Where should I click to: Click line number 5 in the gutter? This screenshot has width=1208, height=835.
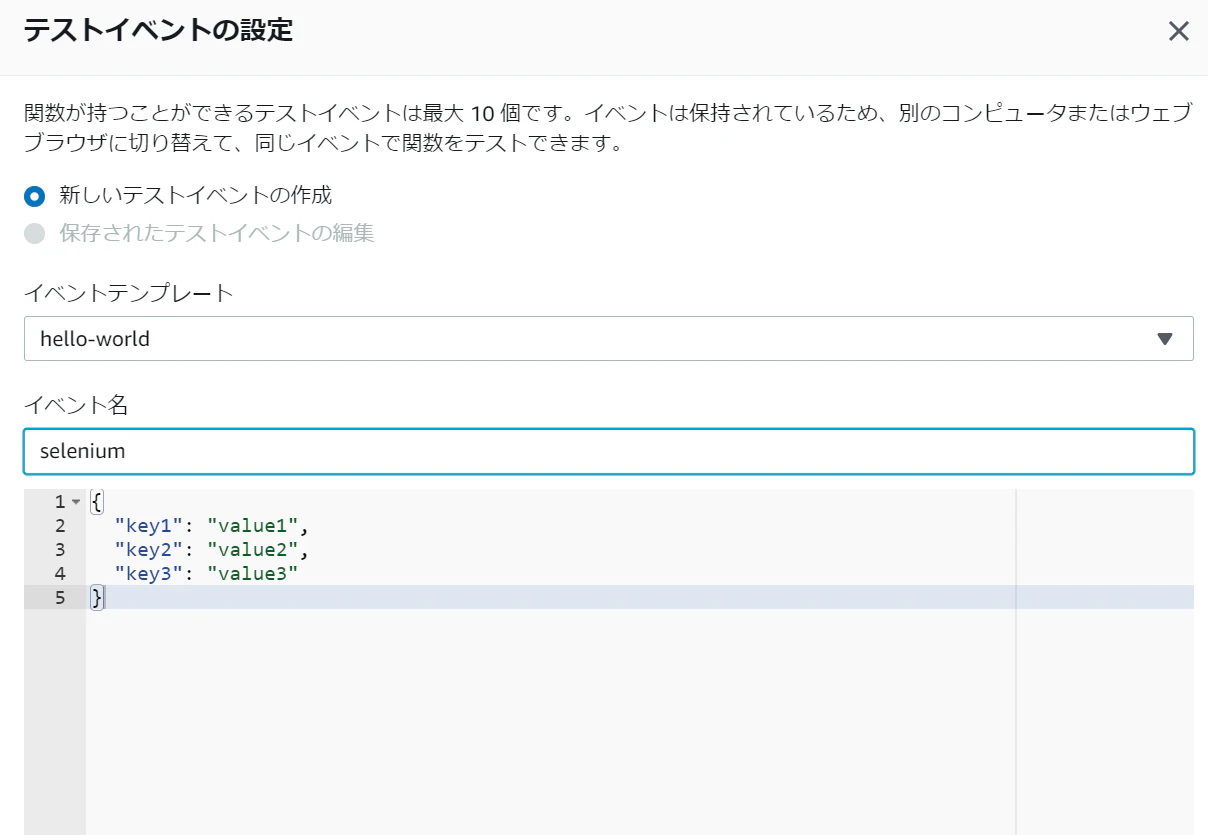(x=60, y=597)
